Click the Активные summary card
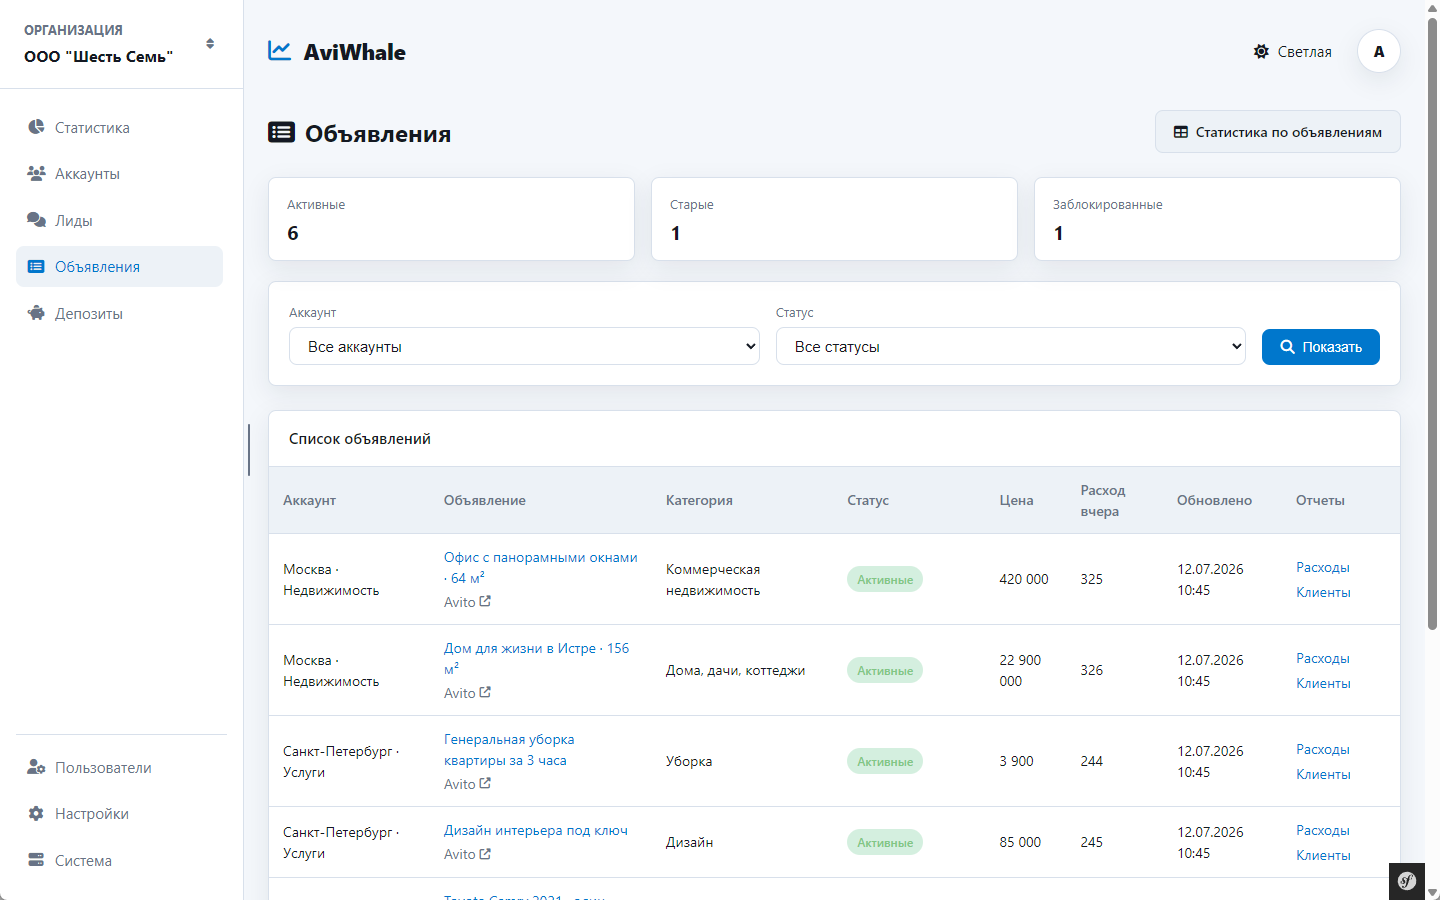Viewport: 1440px width, 900px height. pyautogui.click(x=451, y=219)
